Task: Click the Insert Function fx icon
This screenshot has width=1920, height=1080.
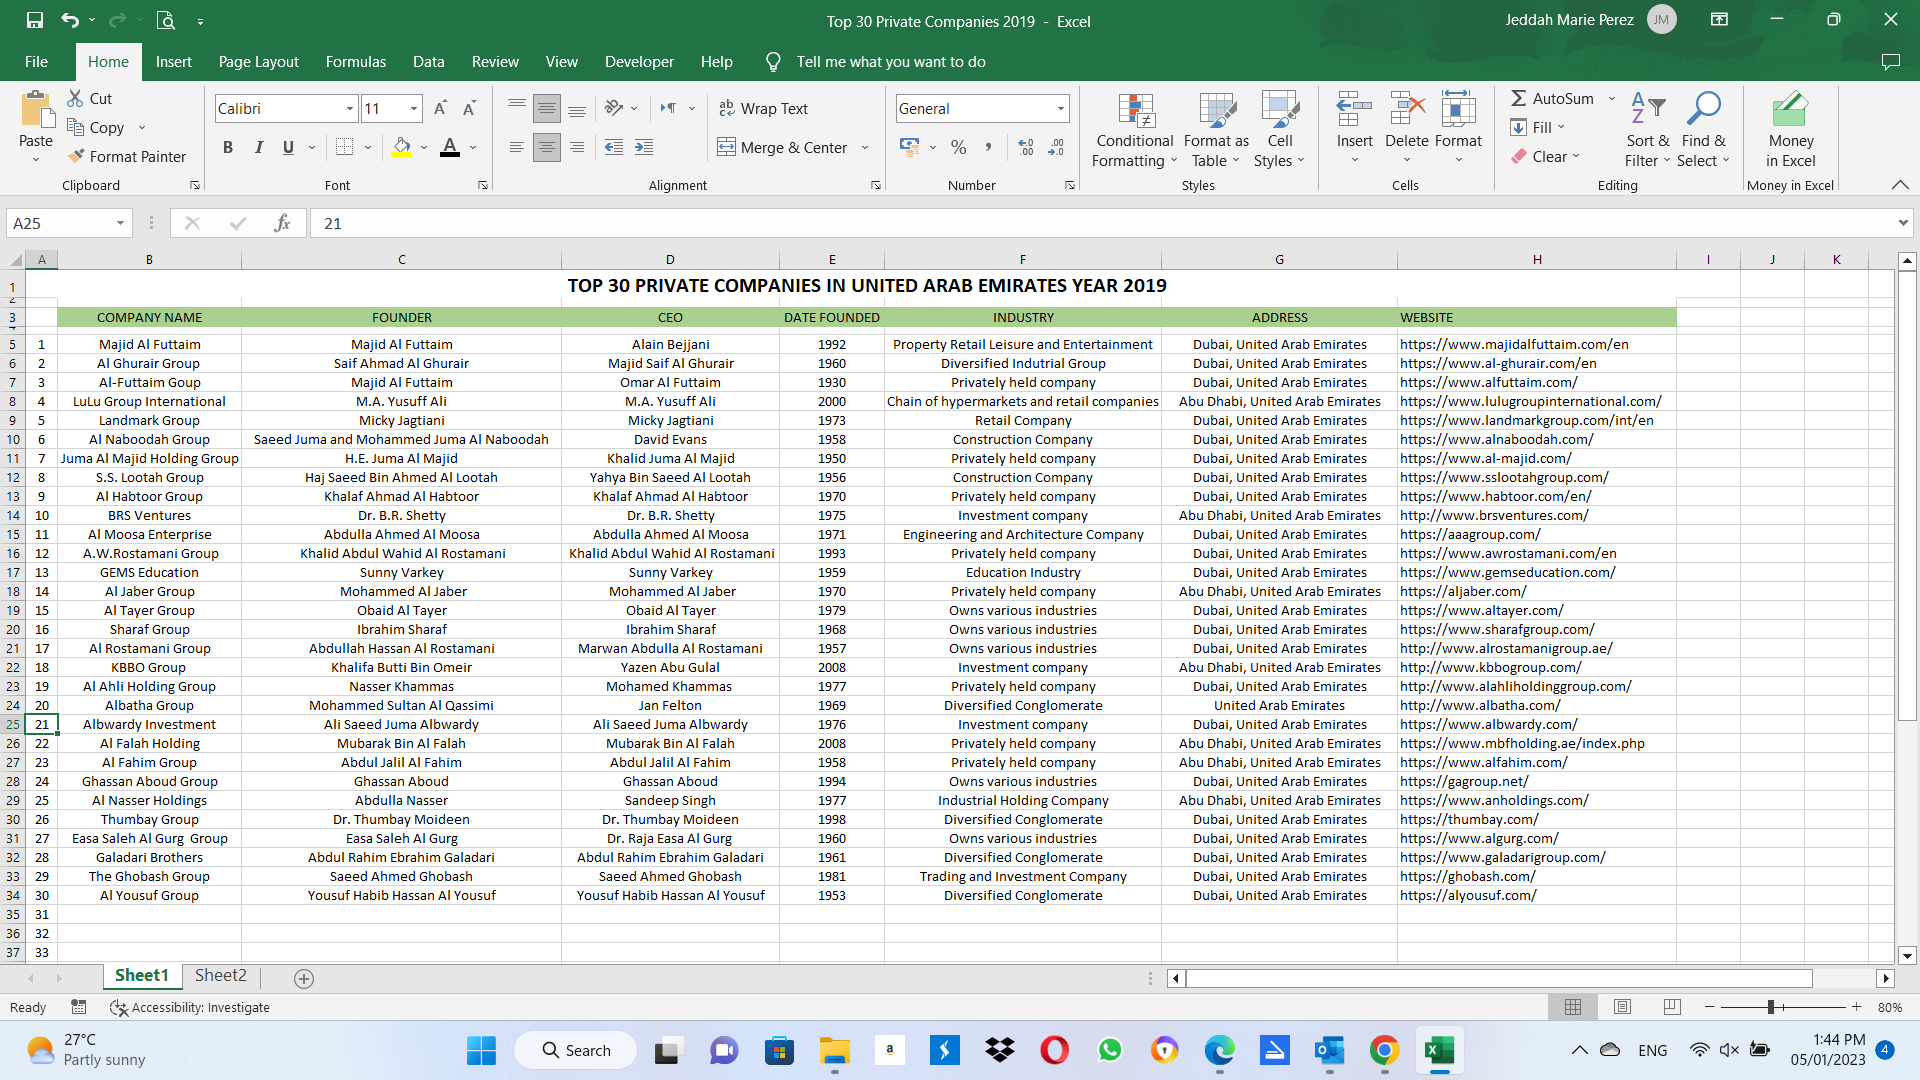Action: pos(282,223)
